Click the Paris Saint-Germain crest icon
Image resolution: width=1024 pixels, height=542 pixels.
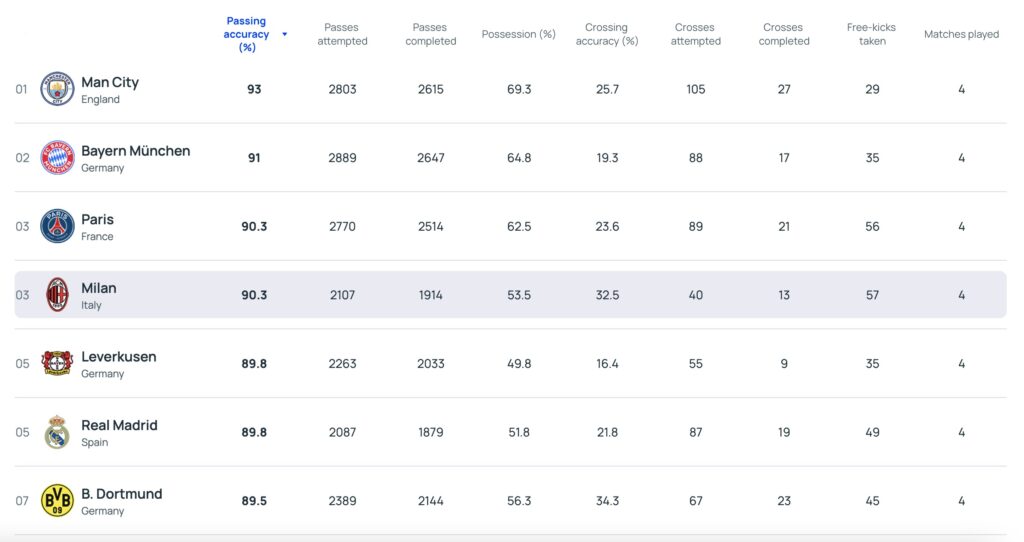(57, 226)
